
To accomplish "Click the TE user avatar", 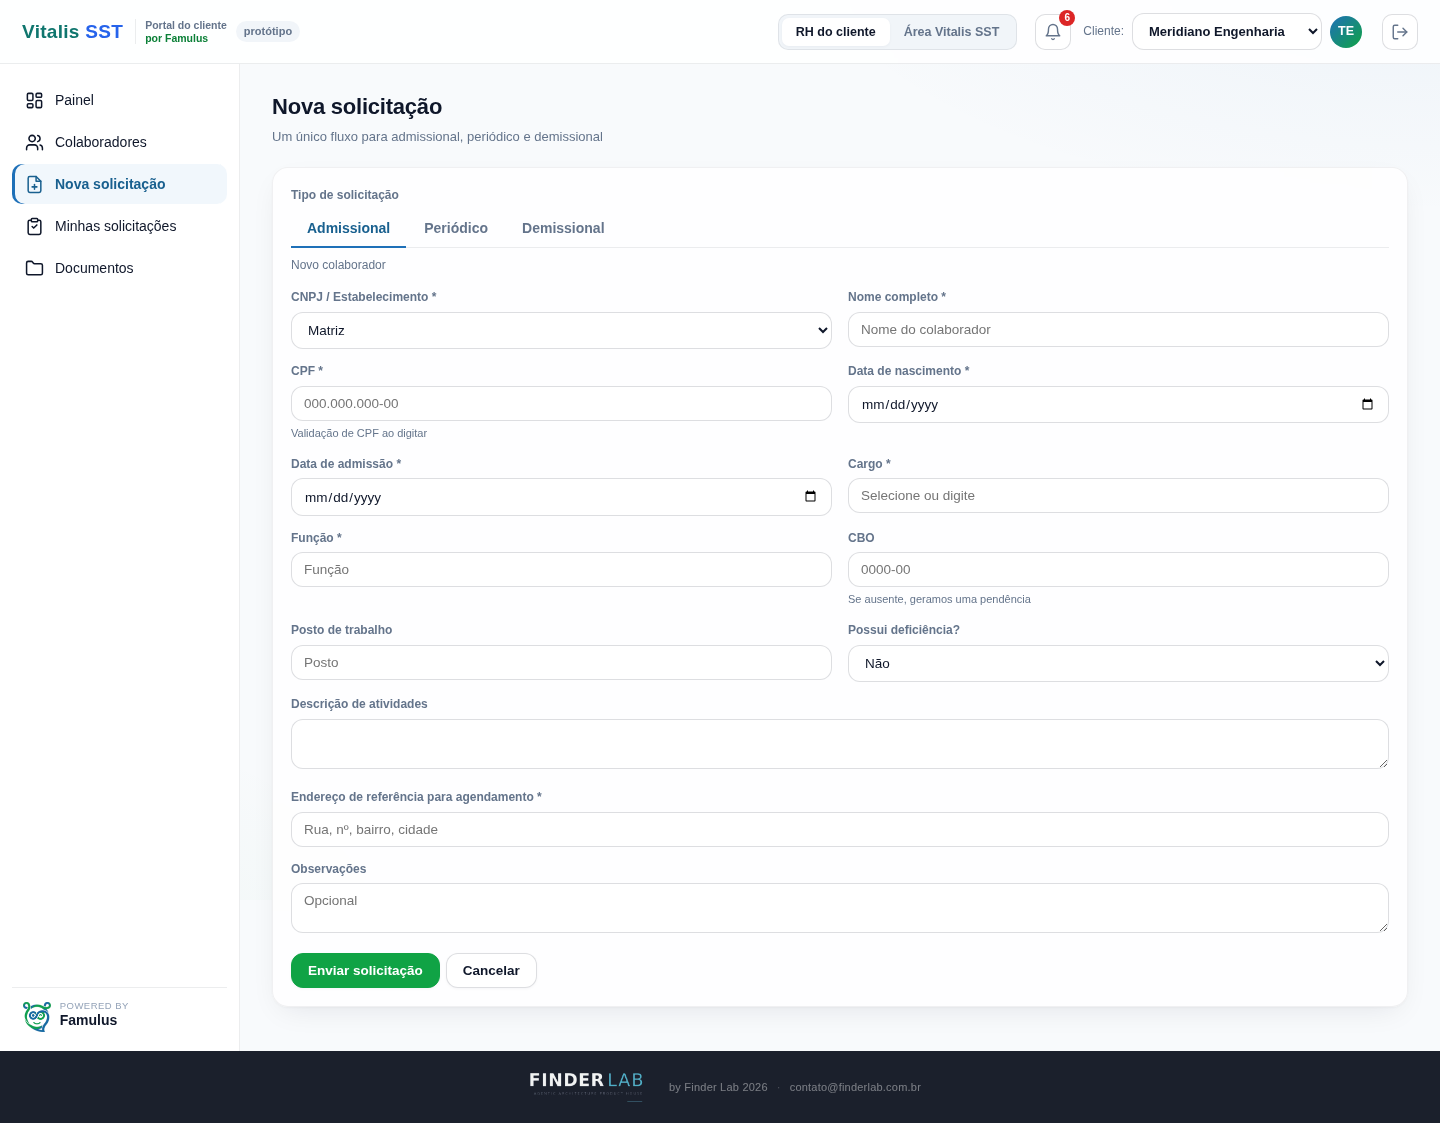I will point(1346,32).
